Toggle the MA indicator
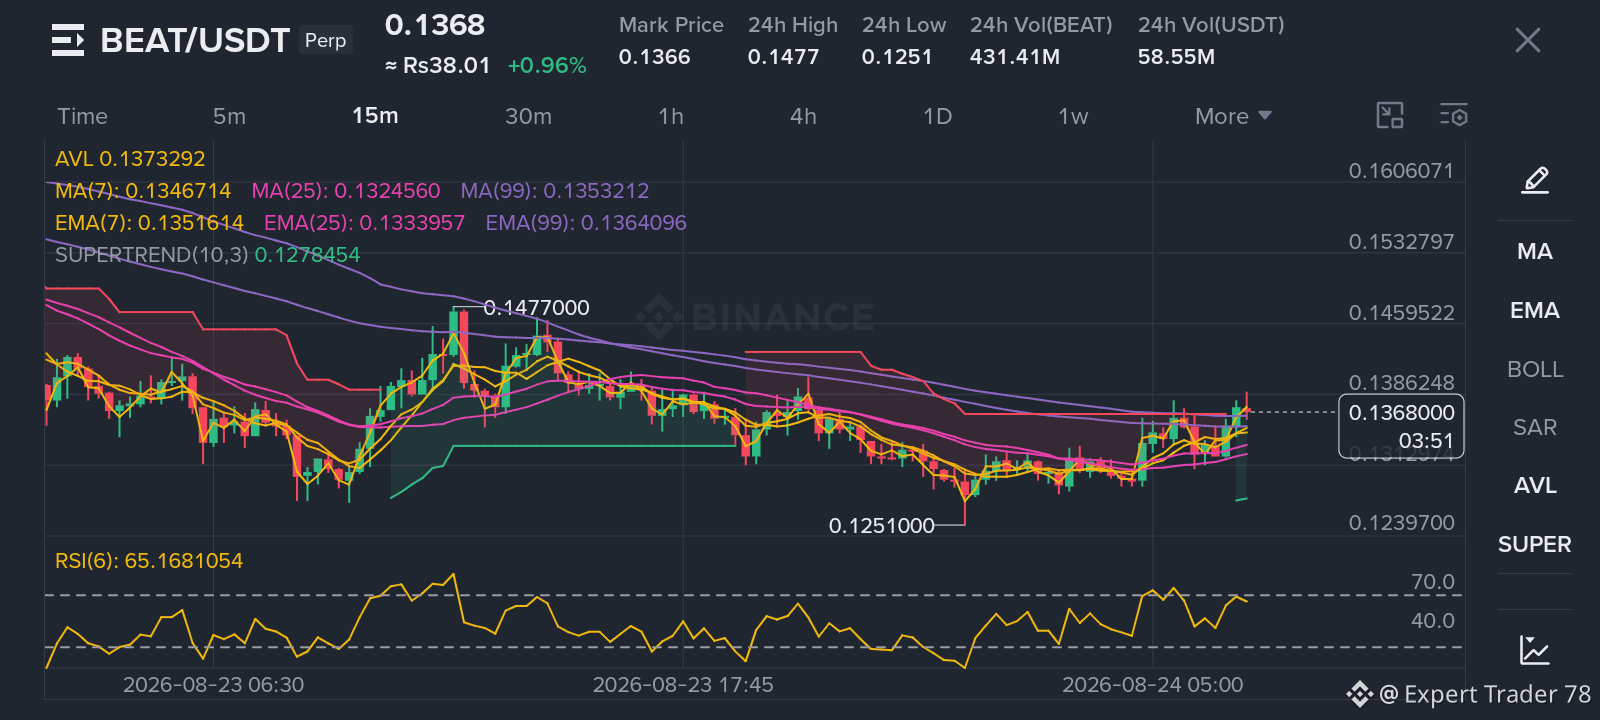Image resolution: width=1600 pixels, height=720 pixels. (x=1535, y=251)
